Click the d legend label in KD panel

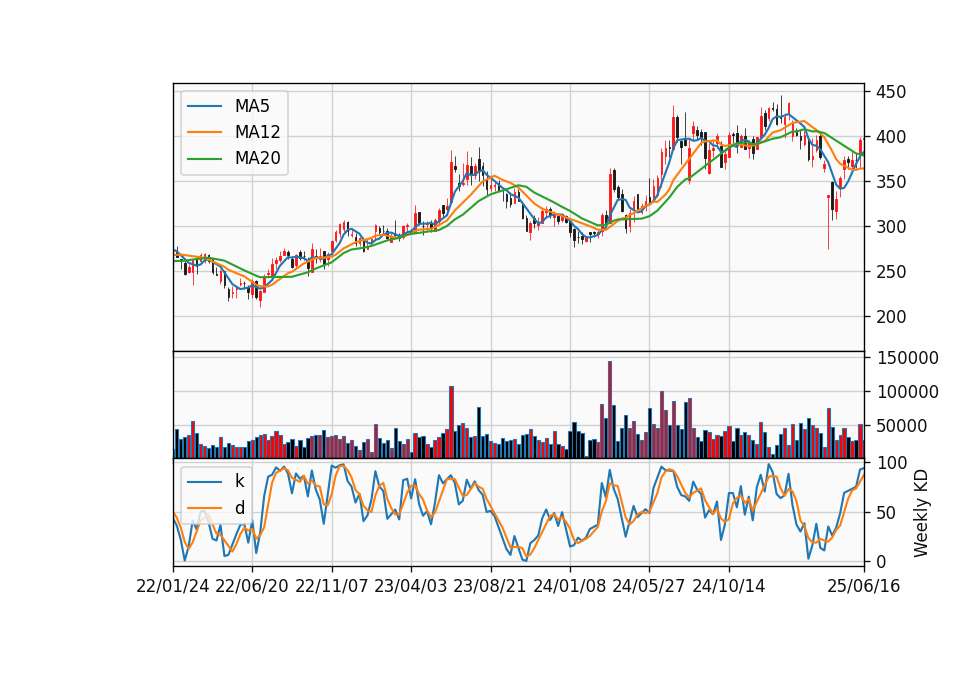pos(239,508)
